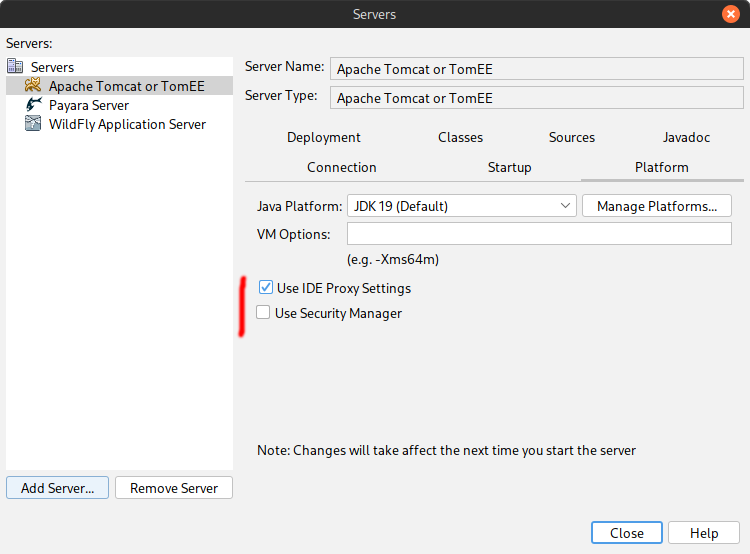
Task: Click the Add Server... button
Action: [57, 488]
